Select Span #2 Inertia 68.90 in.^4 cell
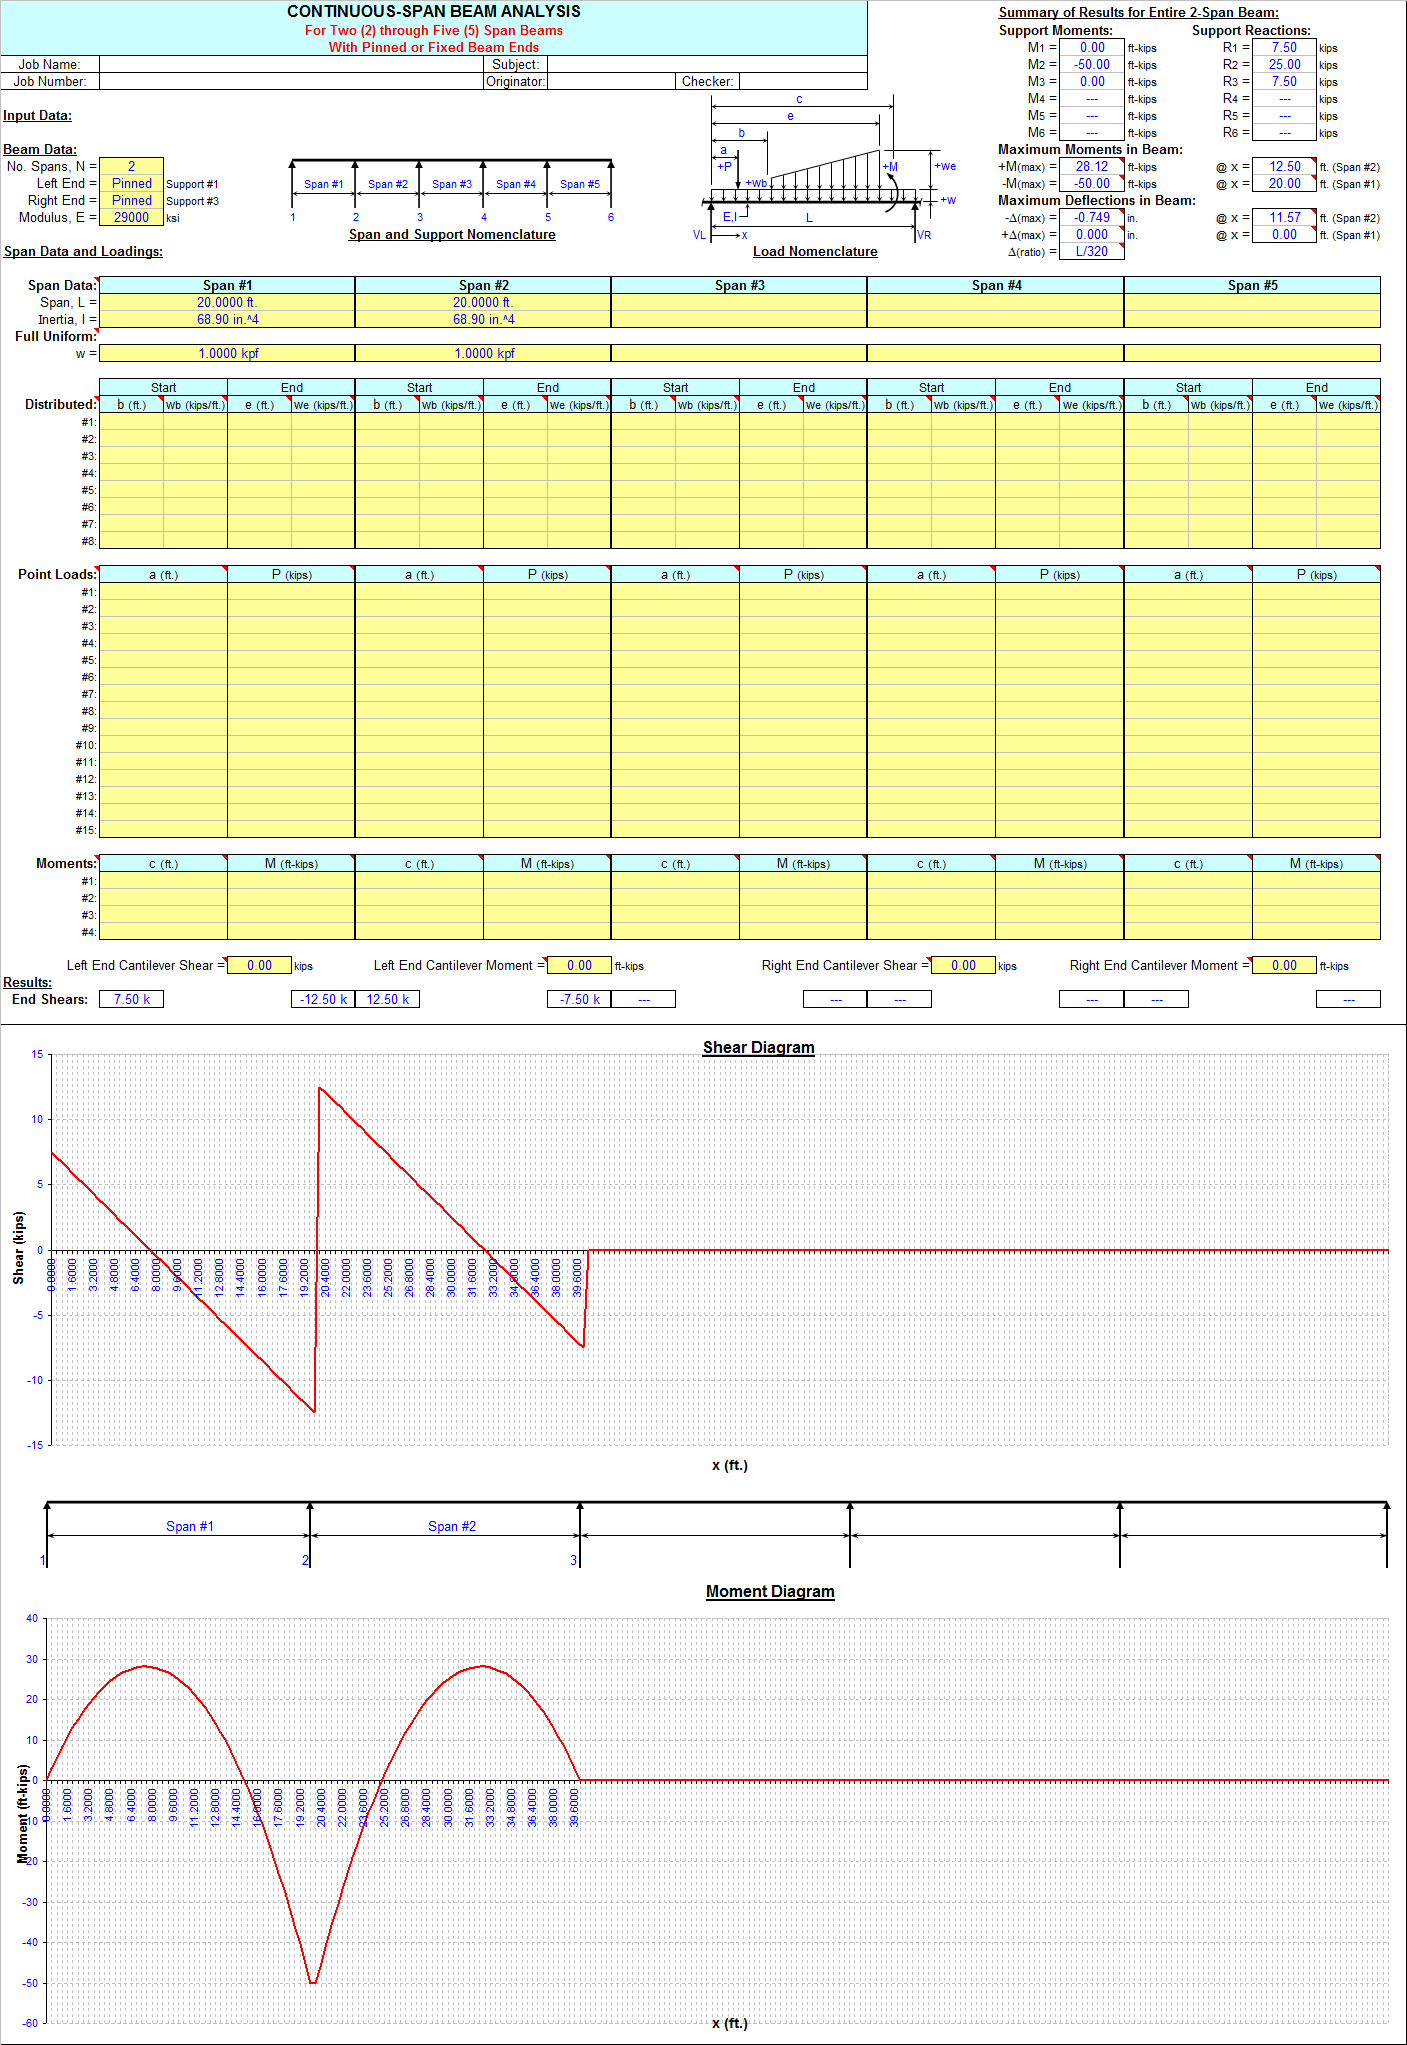1407x2045 pixels. [483, 319]
